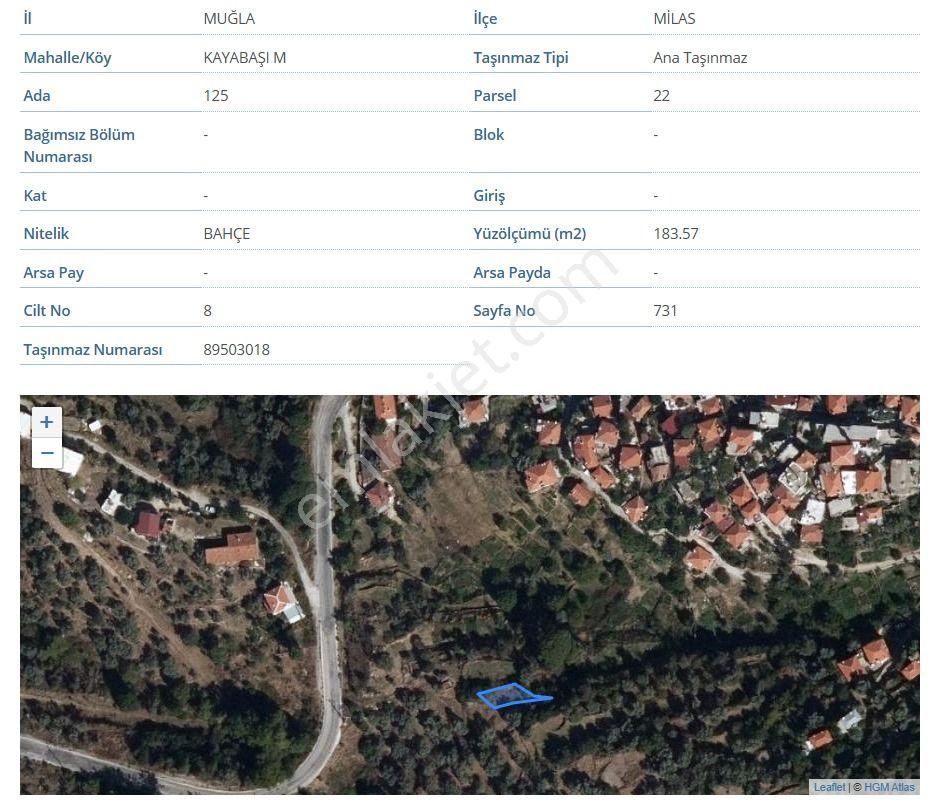
Task: Click the Mahalle/Köy label
Action: [x=67, y=57]
